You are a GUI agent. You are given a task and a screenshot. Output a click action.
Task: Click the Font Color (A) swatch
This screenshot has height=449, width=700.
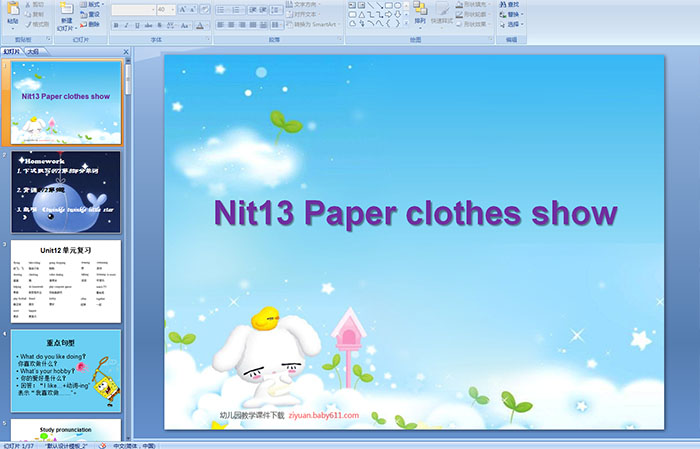(x=200, y=26)
